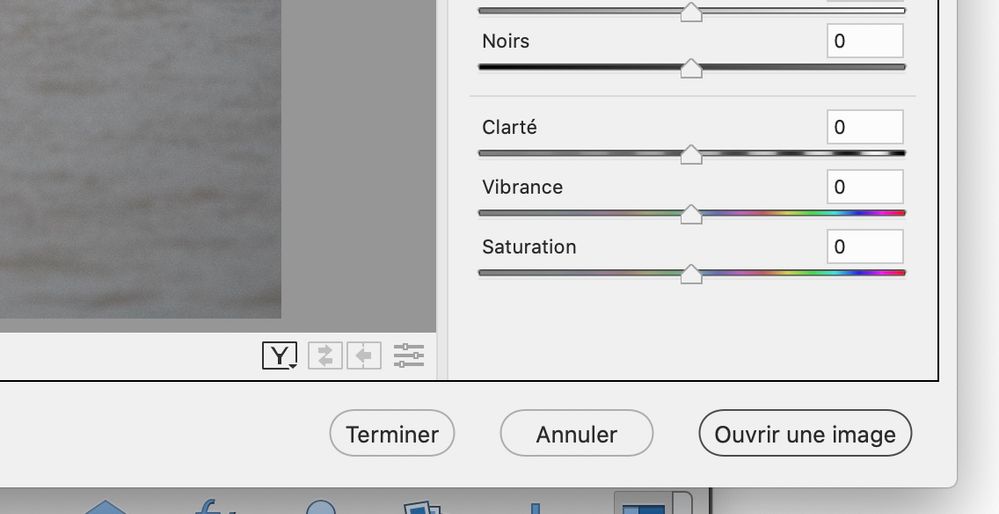Click the Vibrance value field
Image resolution: width=999 pixels, height=514 pixels.
coord(865,187)
